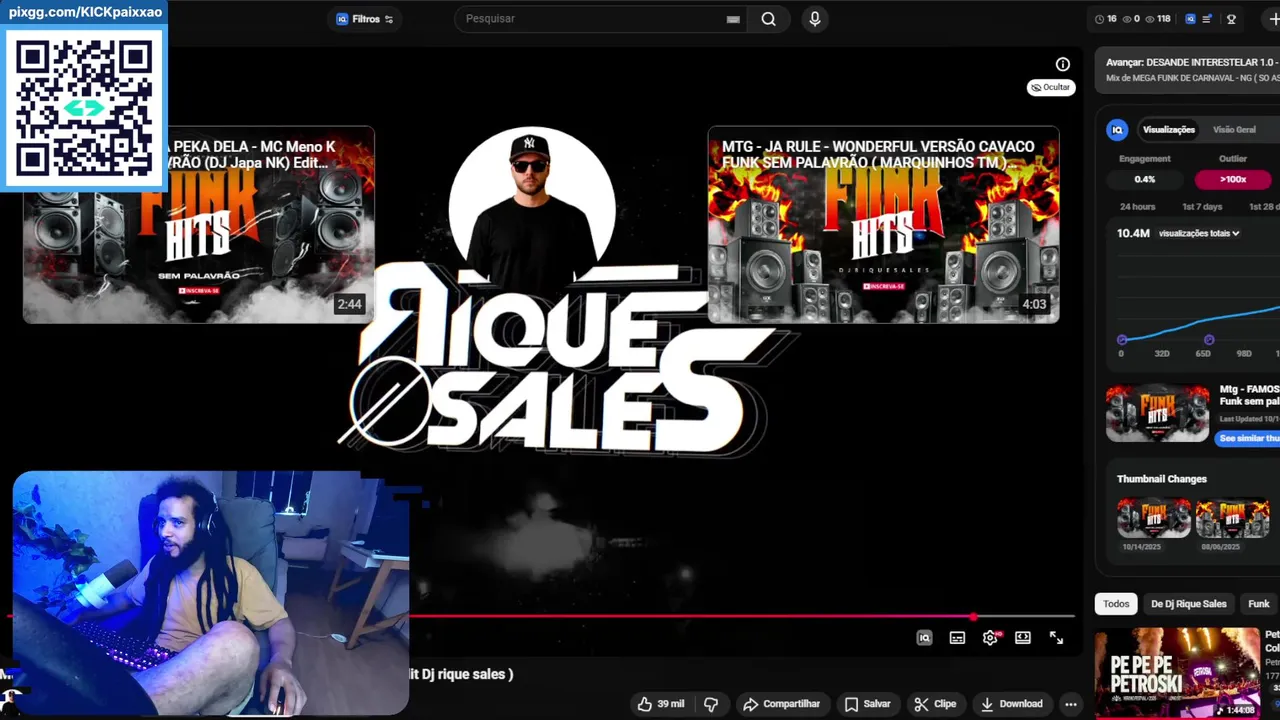
Task: Expand visualizações totais dropdown
Action: (1199, 234)
